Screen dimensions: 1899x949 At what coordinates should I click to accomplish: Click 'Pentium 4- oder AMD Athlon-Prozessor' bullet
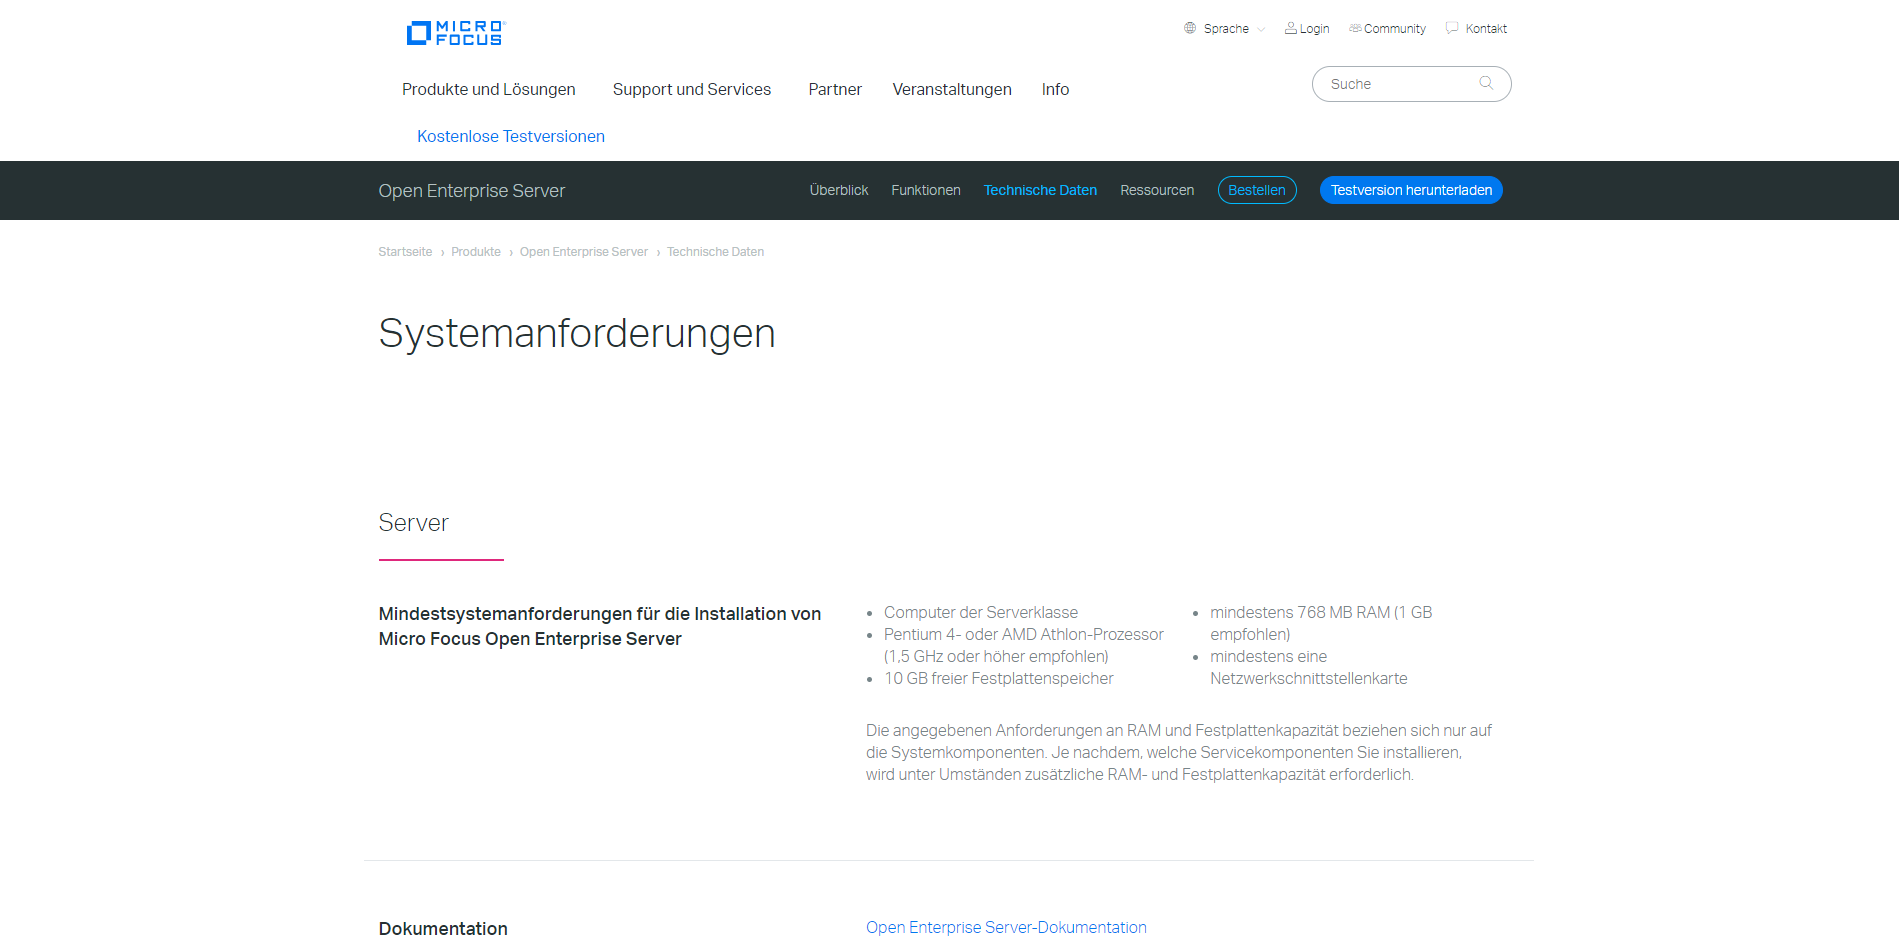coord(1023,645)
